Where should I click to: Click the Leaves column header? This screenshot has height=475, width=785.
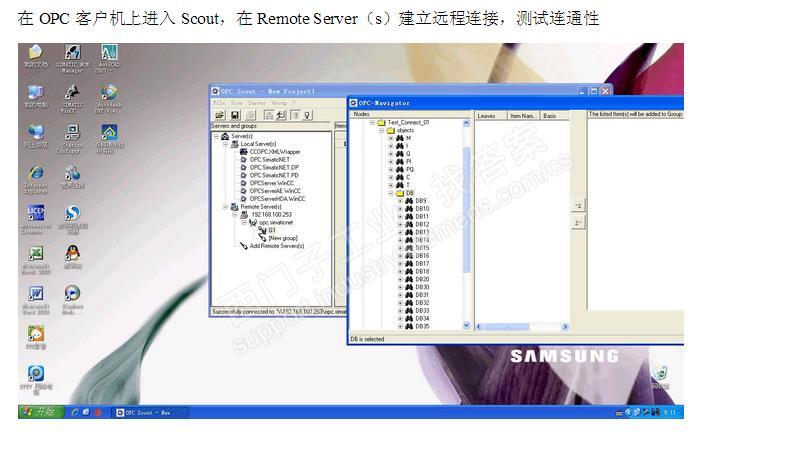[x=491, y=116]
